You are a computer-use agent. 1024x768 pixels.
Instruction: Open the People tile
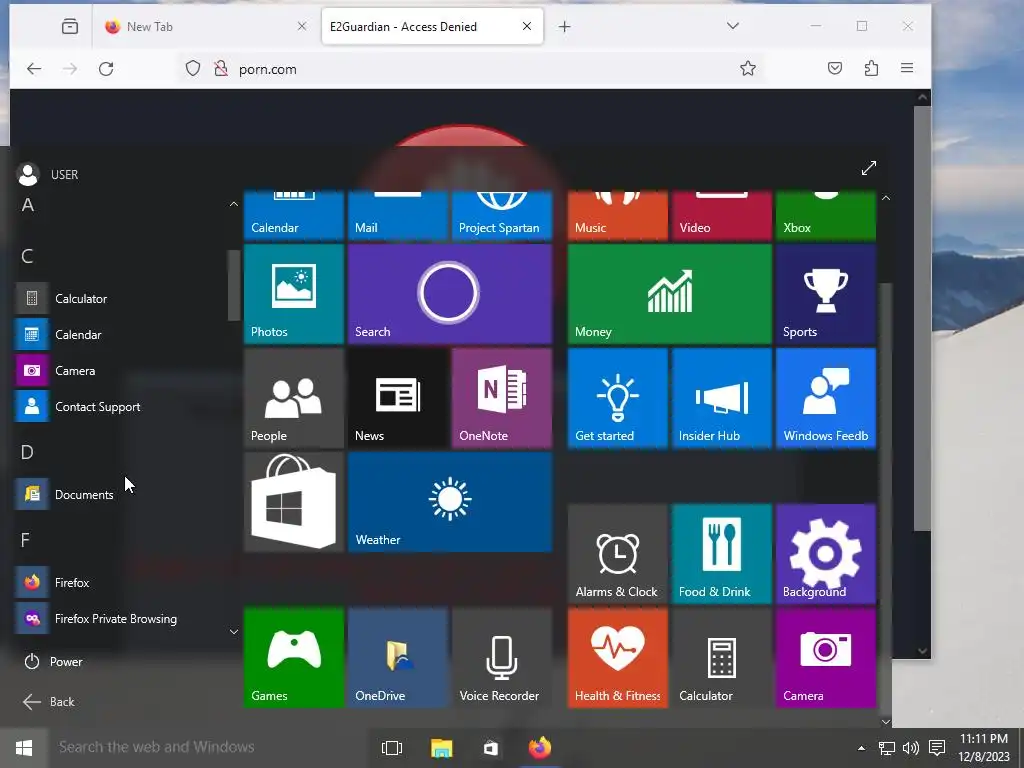point(294,398)
